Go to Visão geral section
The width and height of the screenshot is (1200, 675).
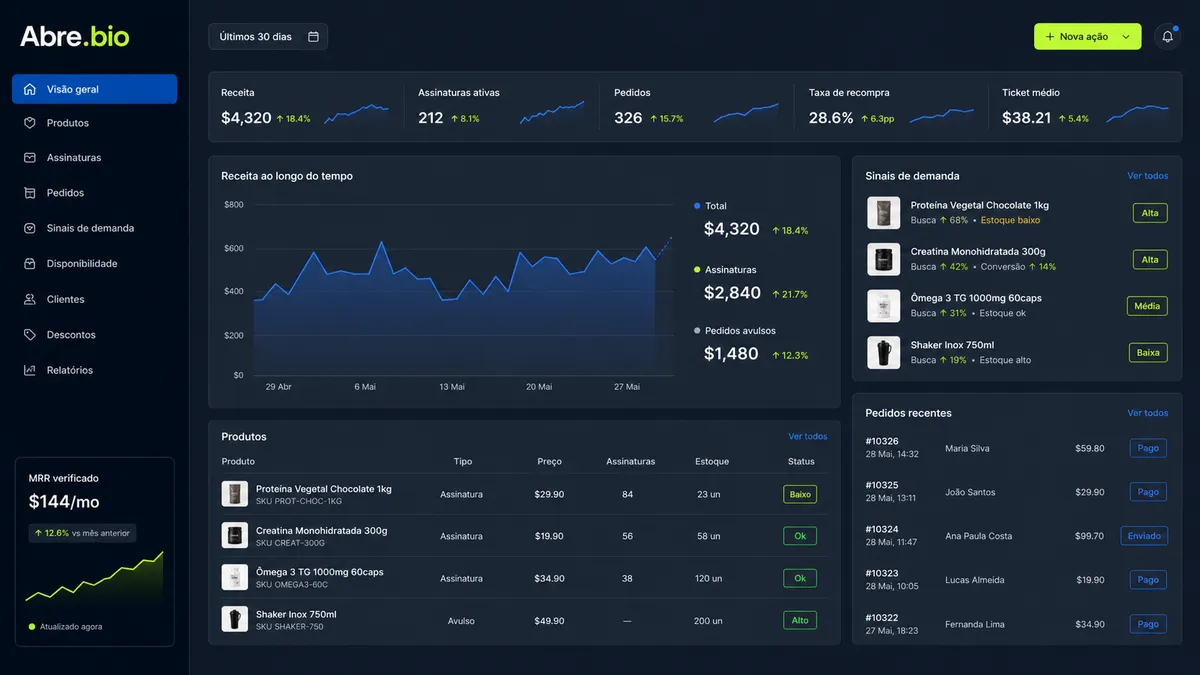(95, 89)
